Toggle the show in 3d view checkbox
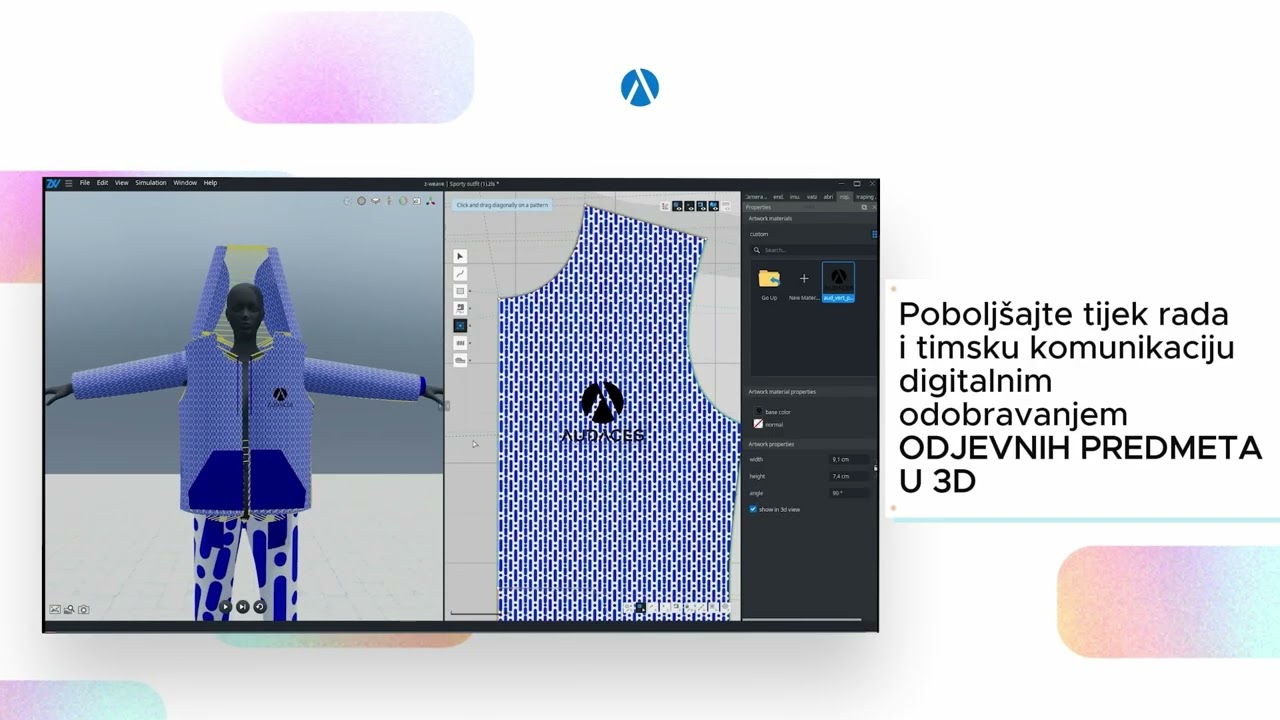1280x720 pixels. coord(753,509)
